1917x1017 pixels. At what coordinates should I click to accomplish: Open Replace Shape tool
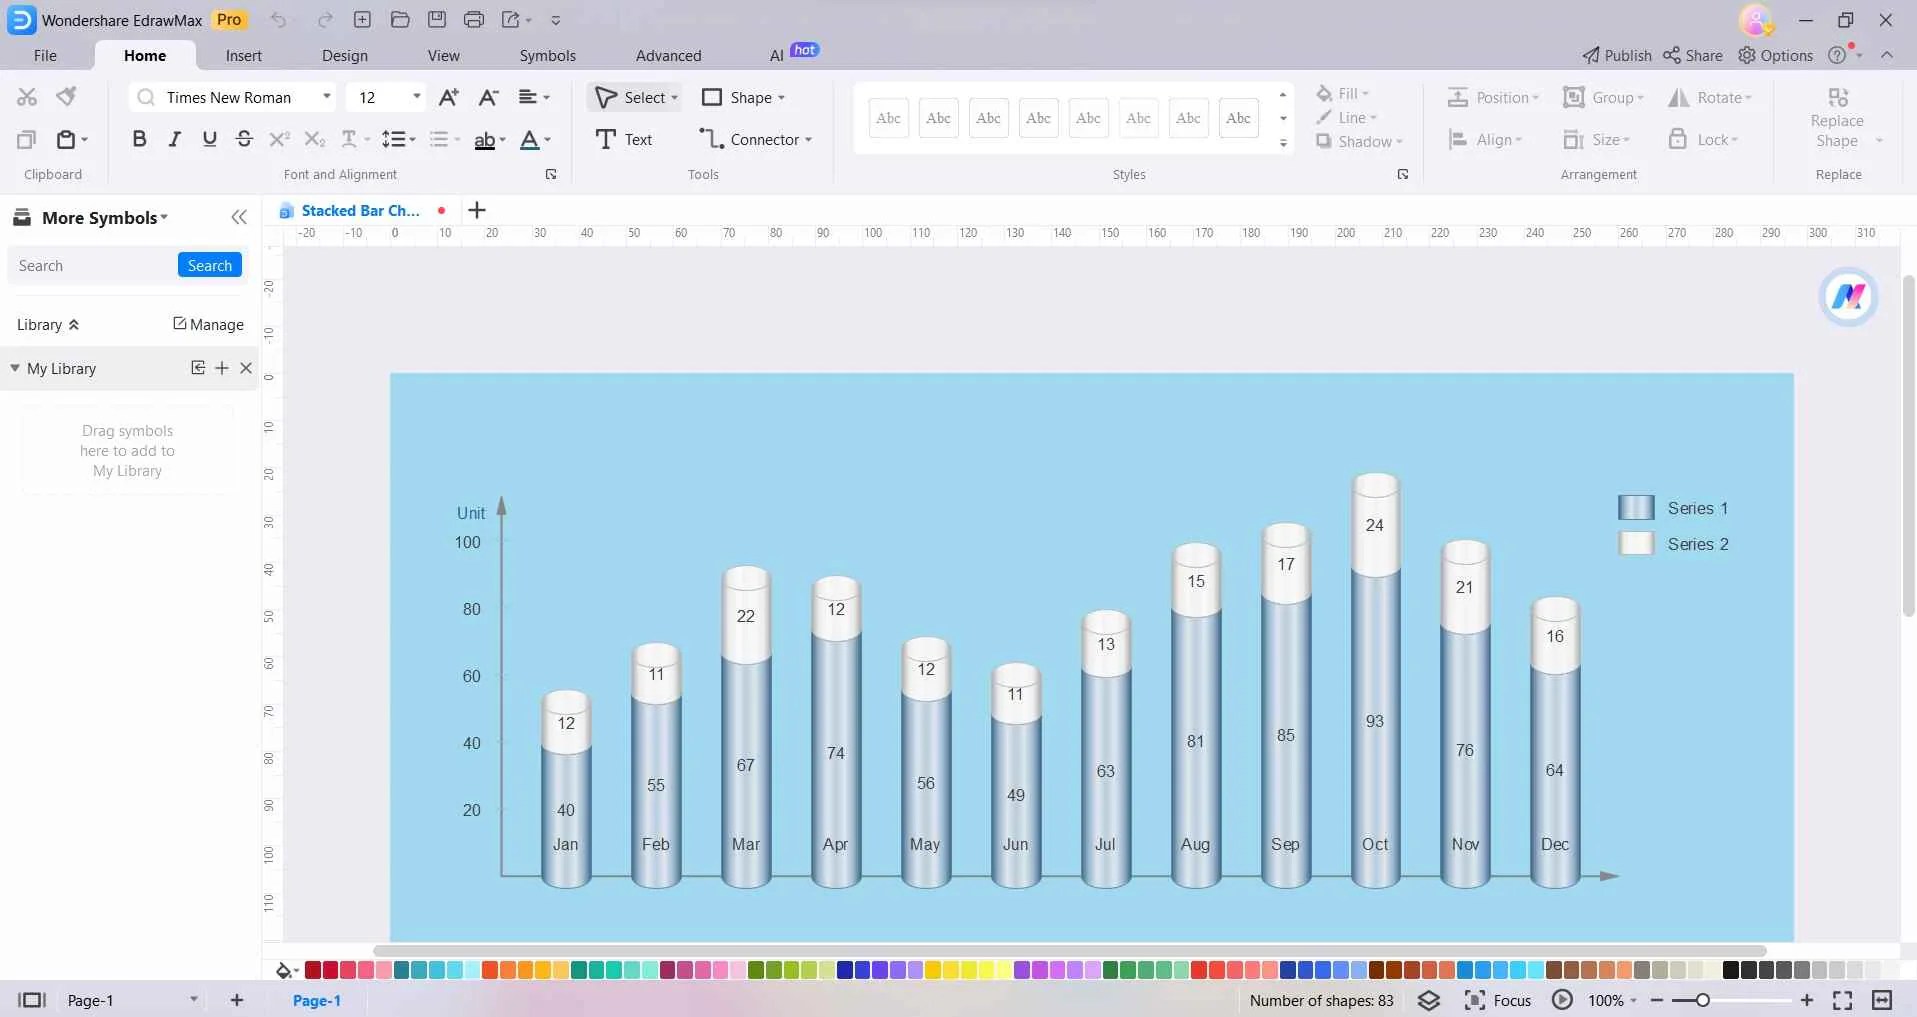tap(1839, 115)
